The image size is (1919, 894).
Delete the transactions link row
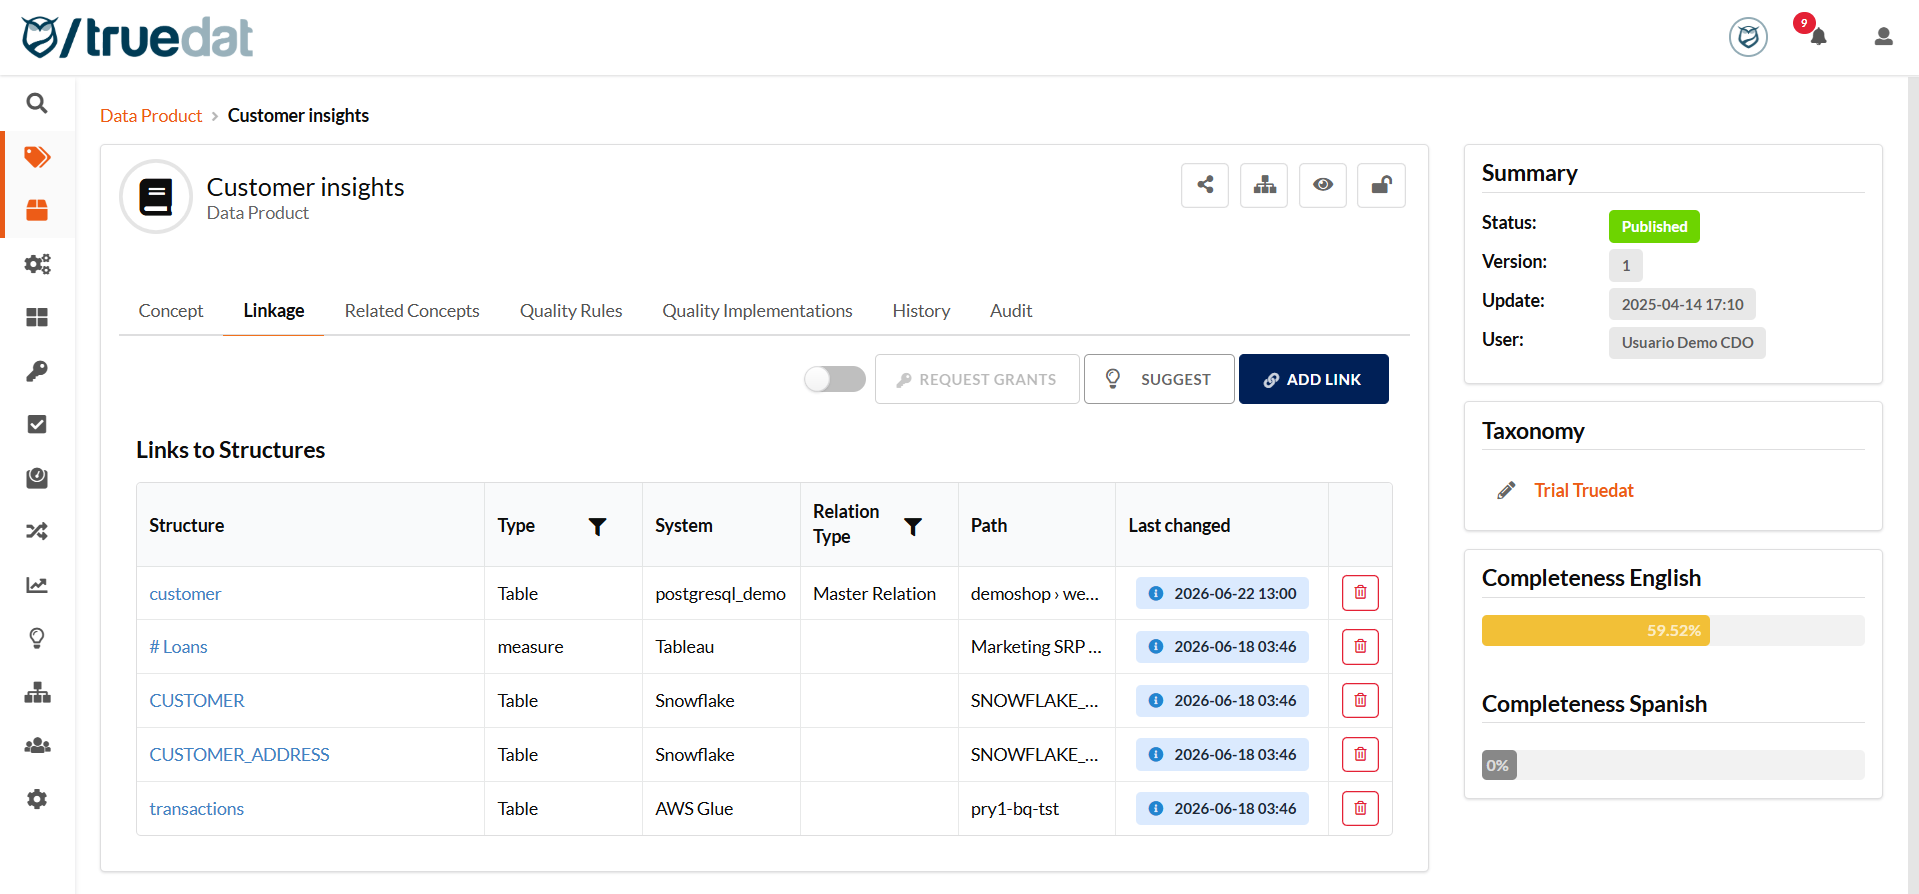coord(1360,808)
